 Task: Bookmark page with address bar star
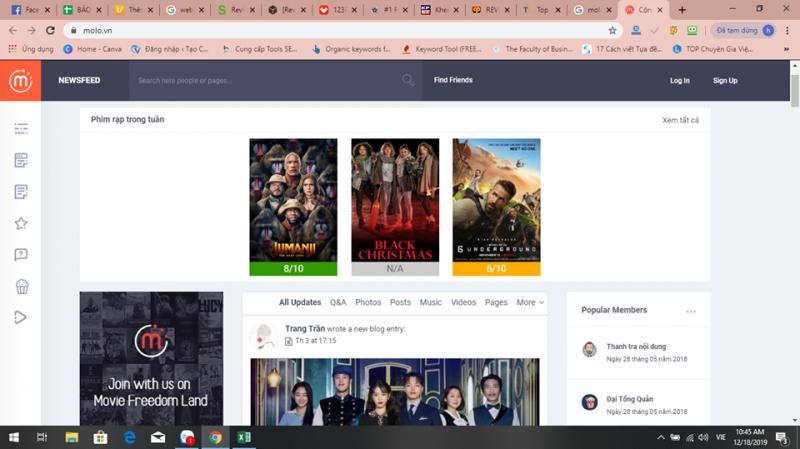(613, 30)
